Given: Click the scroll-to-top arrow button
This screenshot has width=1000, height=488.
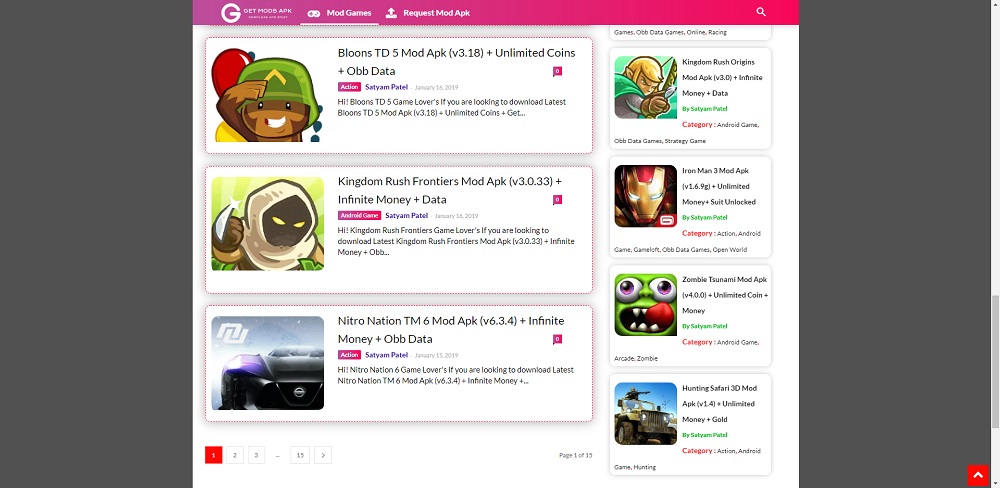Looking at the screenshot, I should click(977, 476).
